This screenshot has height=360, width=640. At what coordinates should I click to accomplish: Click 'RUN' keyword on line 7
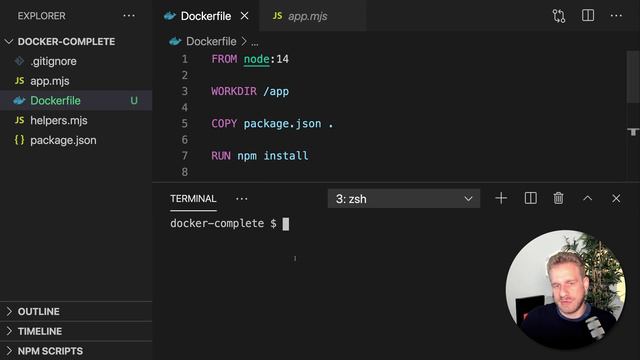coord(221,156)
